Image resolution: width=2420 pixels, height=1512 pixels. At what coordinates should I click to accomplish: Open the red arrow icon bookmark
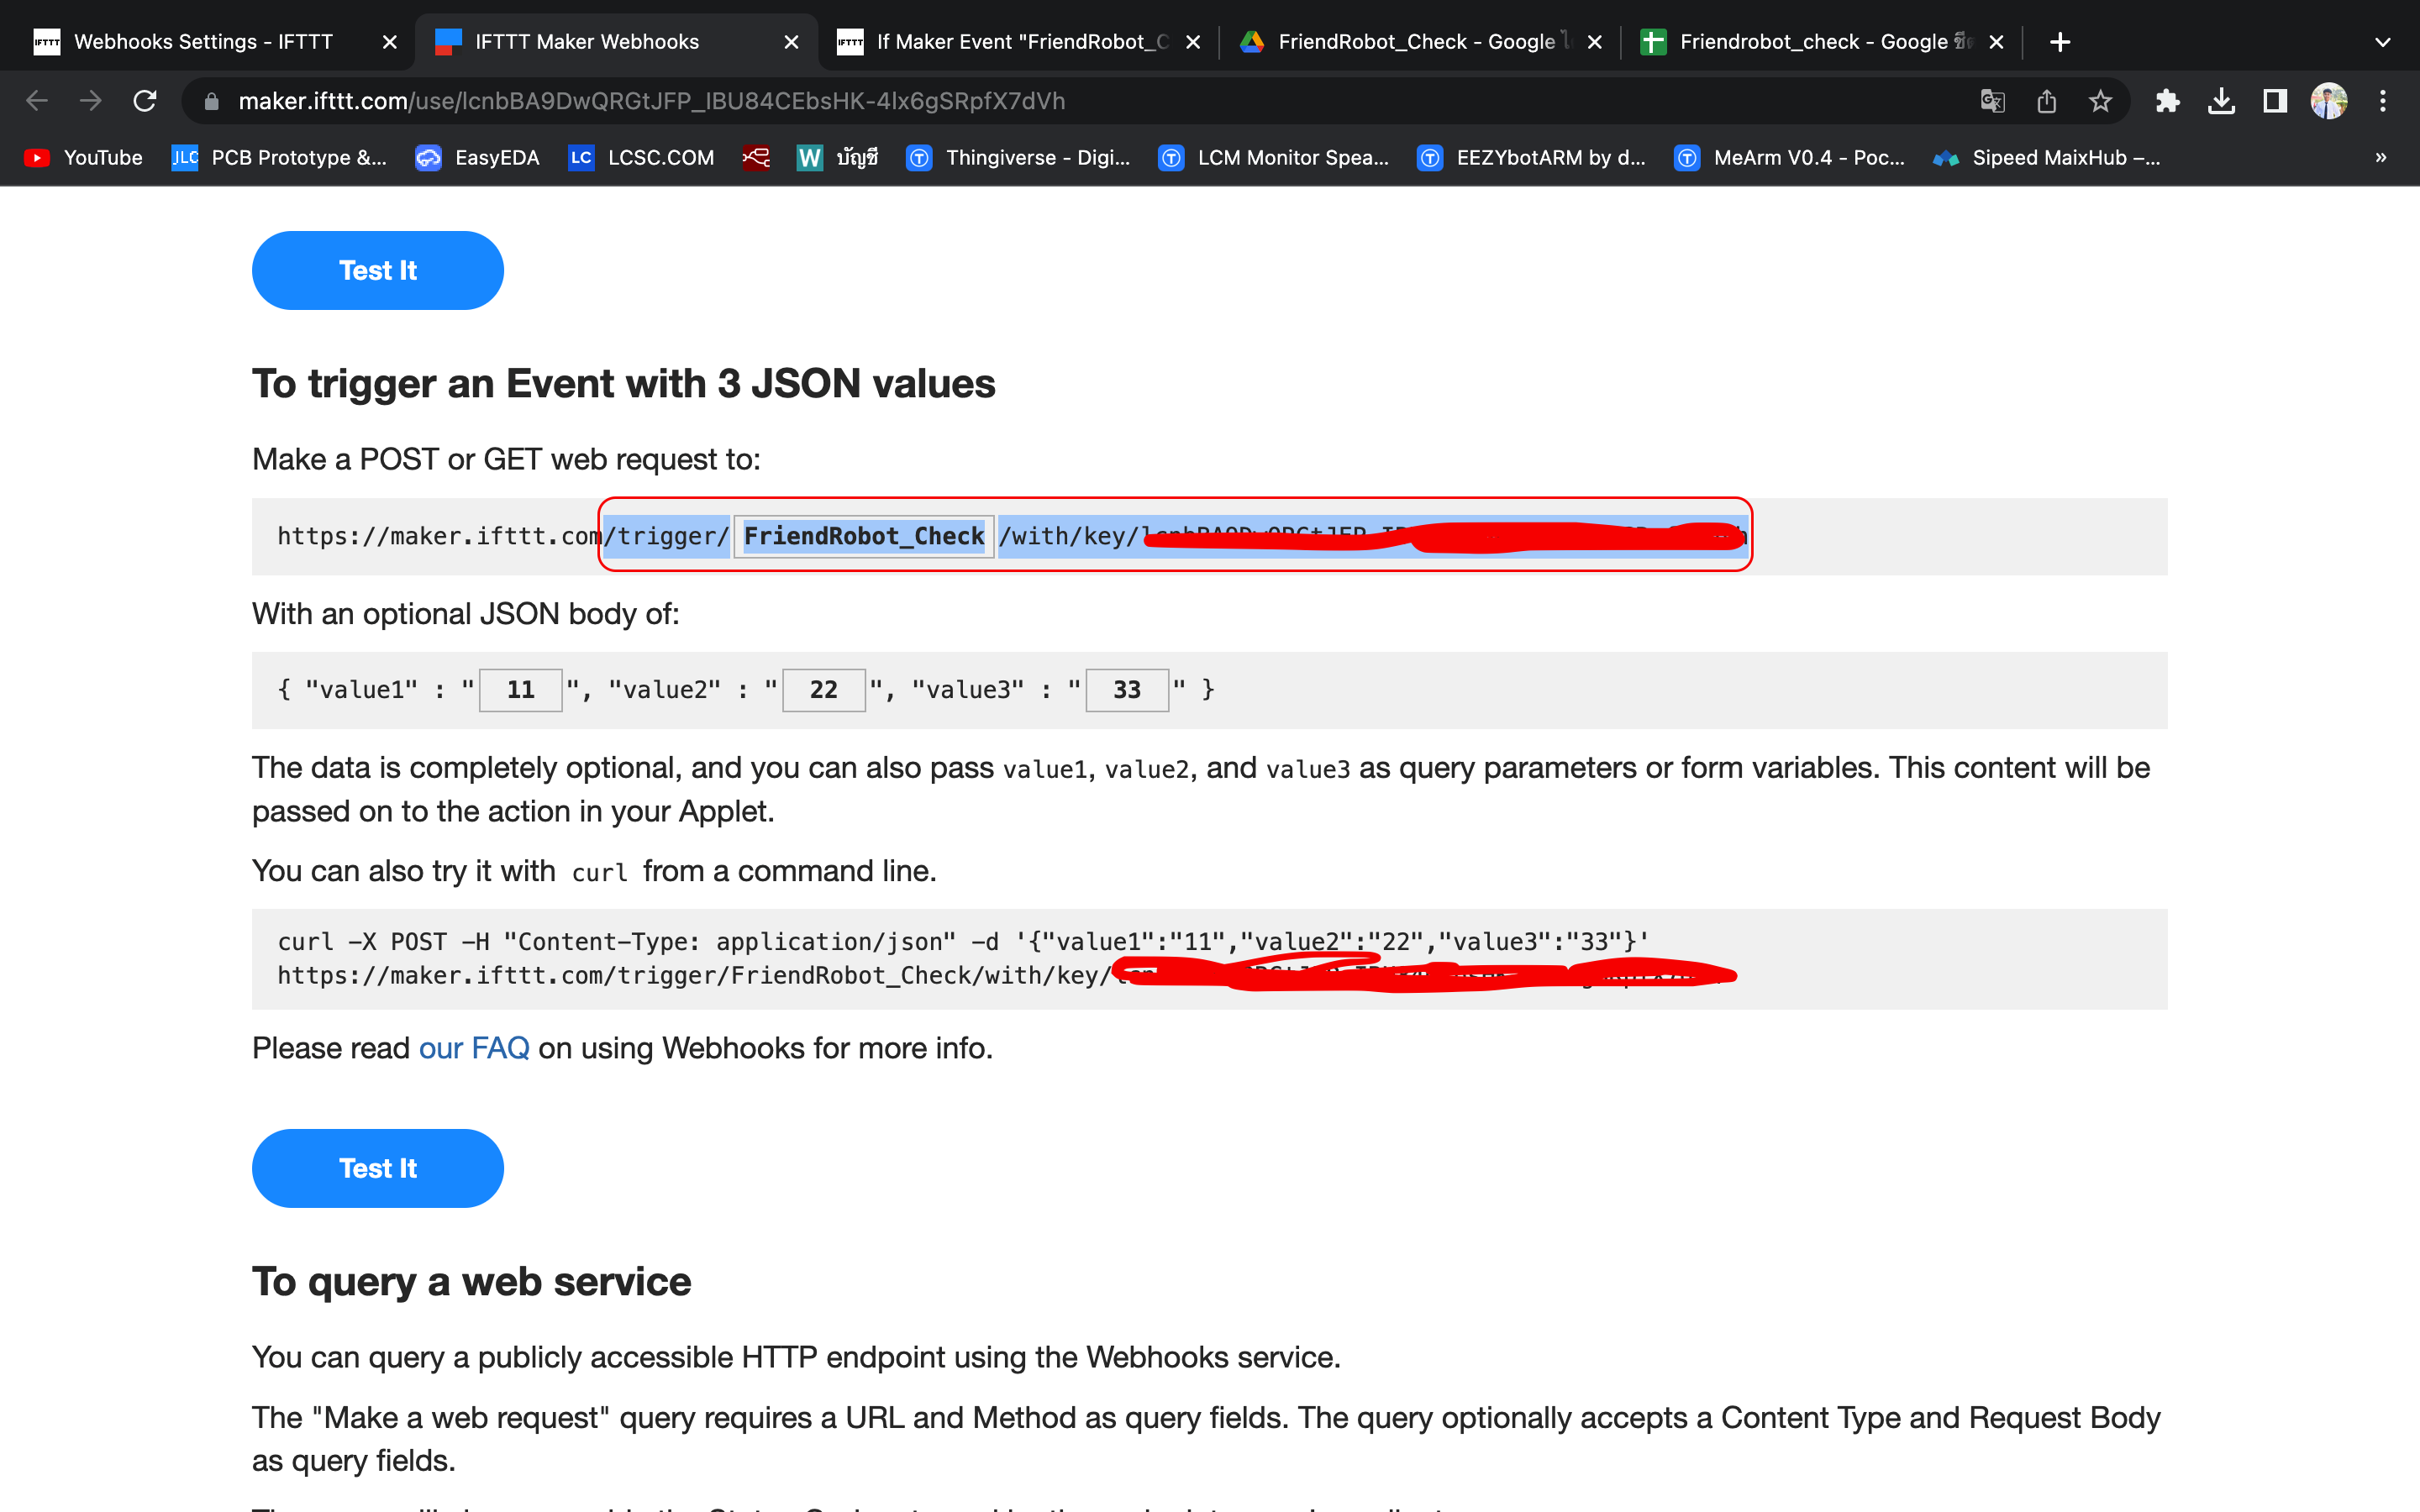756,157
